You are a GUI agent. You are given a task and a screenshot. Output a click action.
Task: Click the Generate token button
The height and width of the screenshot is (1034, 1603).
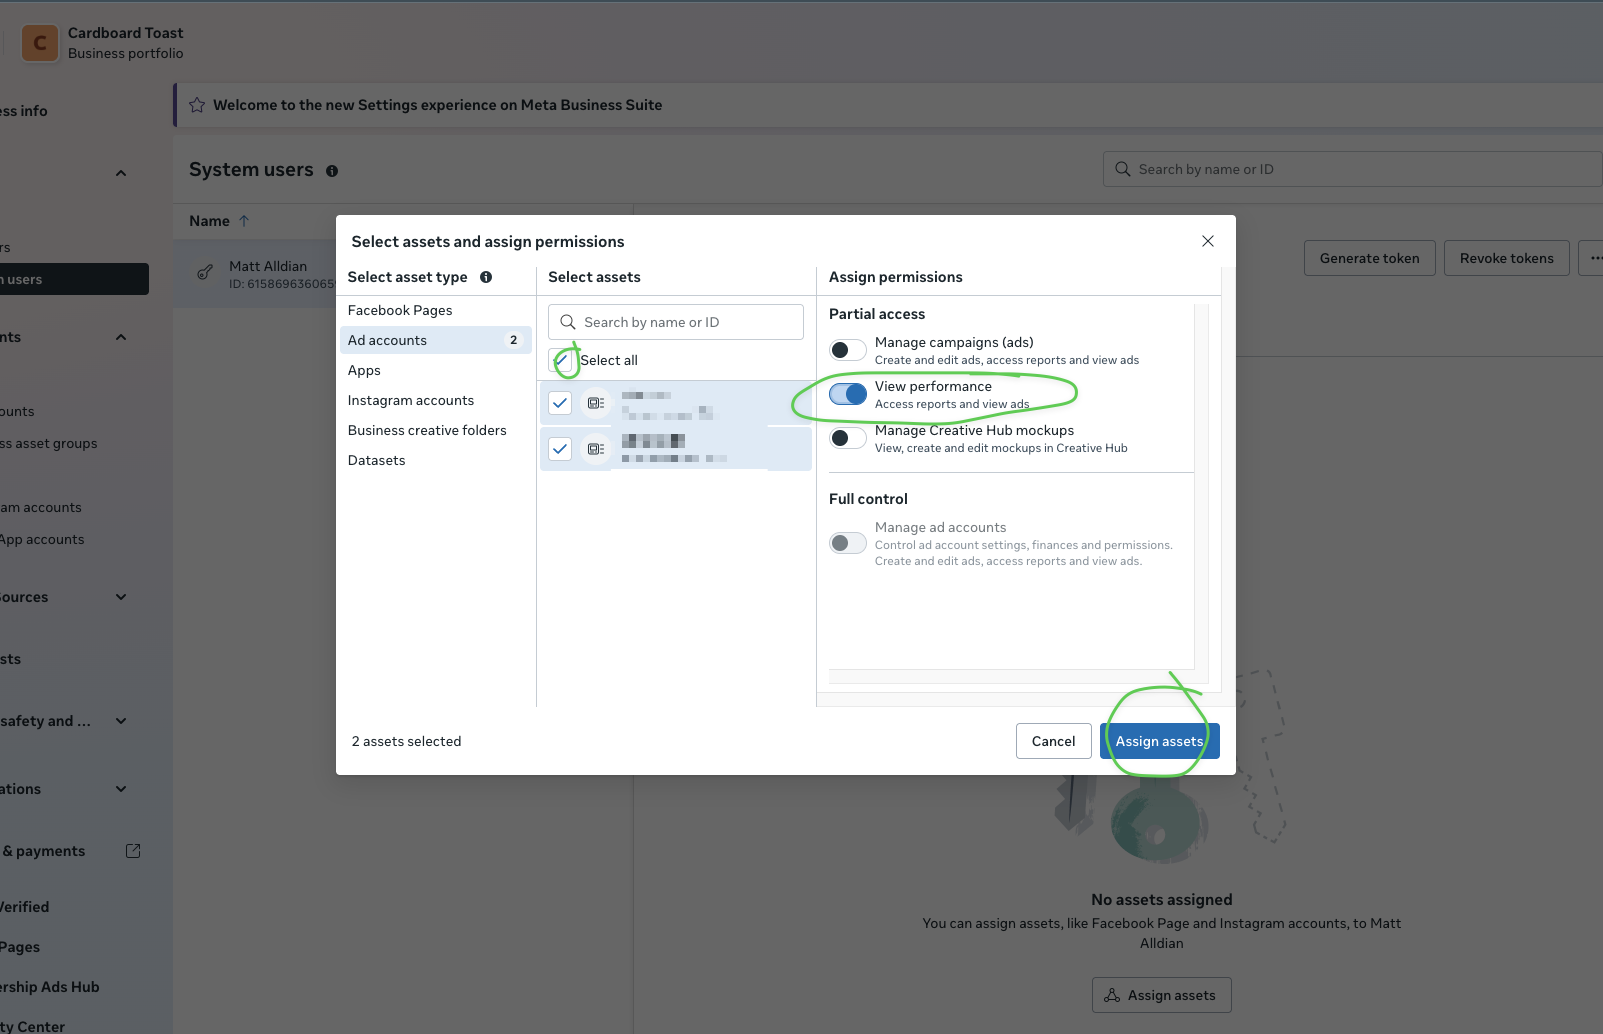[1369, 258]
